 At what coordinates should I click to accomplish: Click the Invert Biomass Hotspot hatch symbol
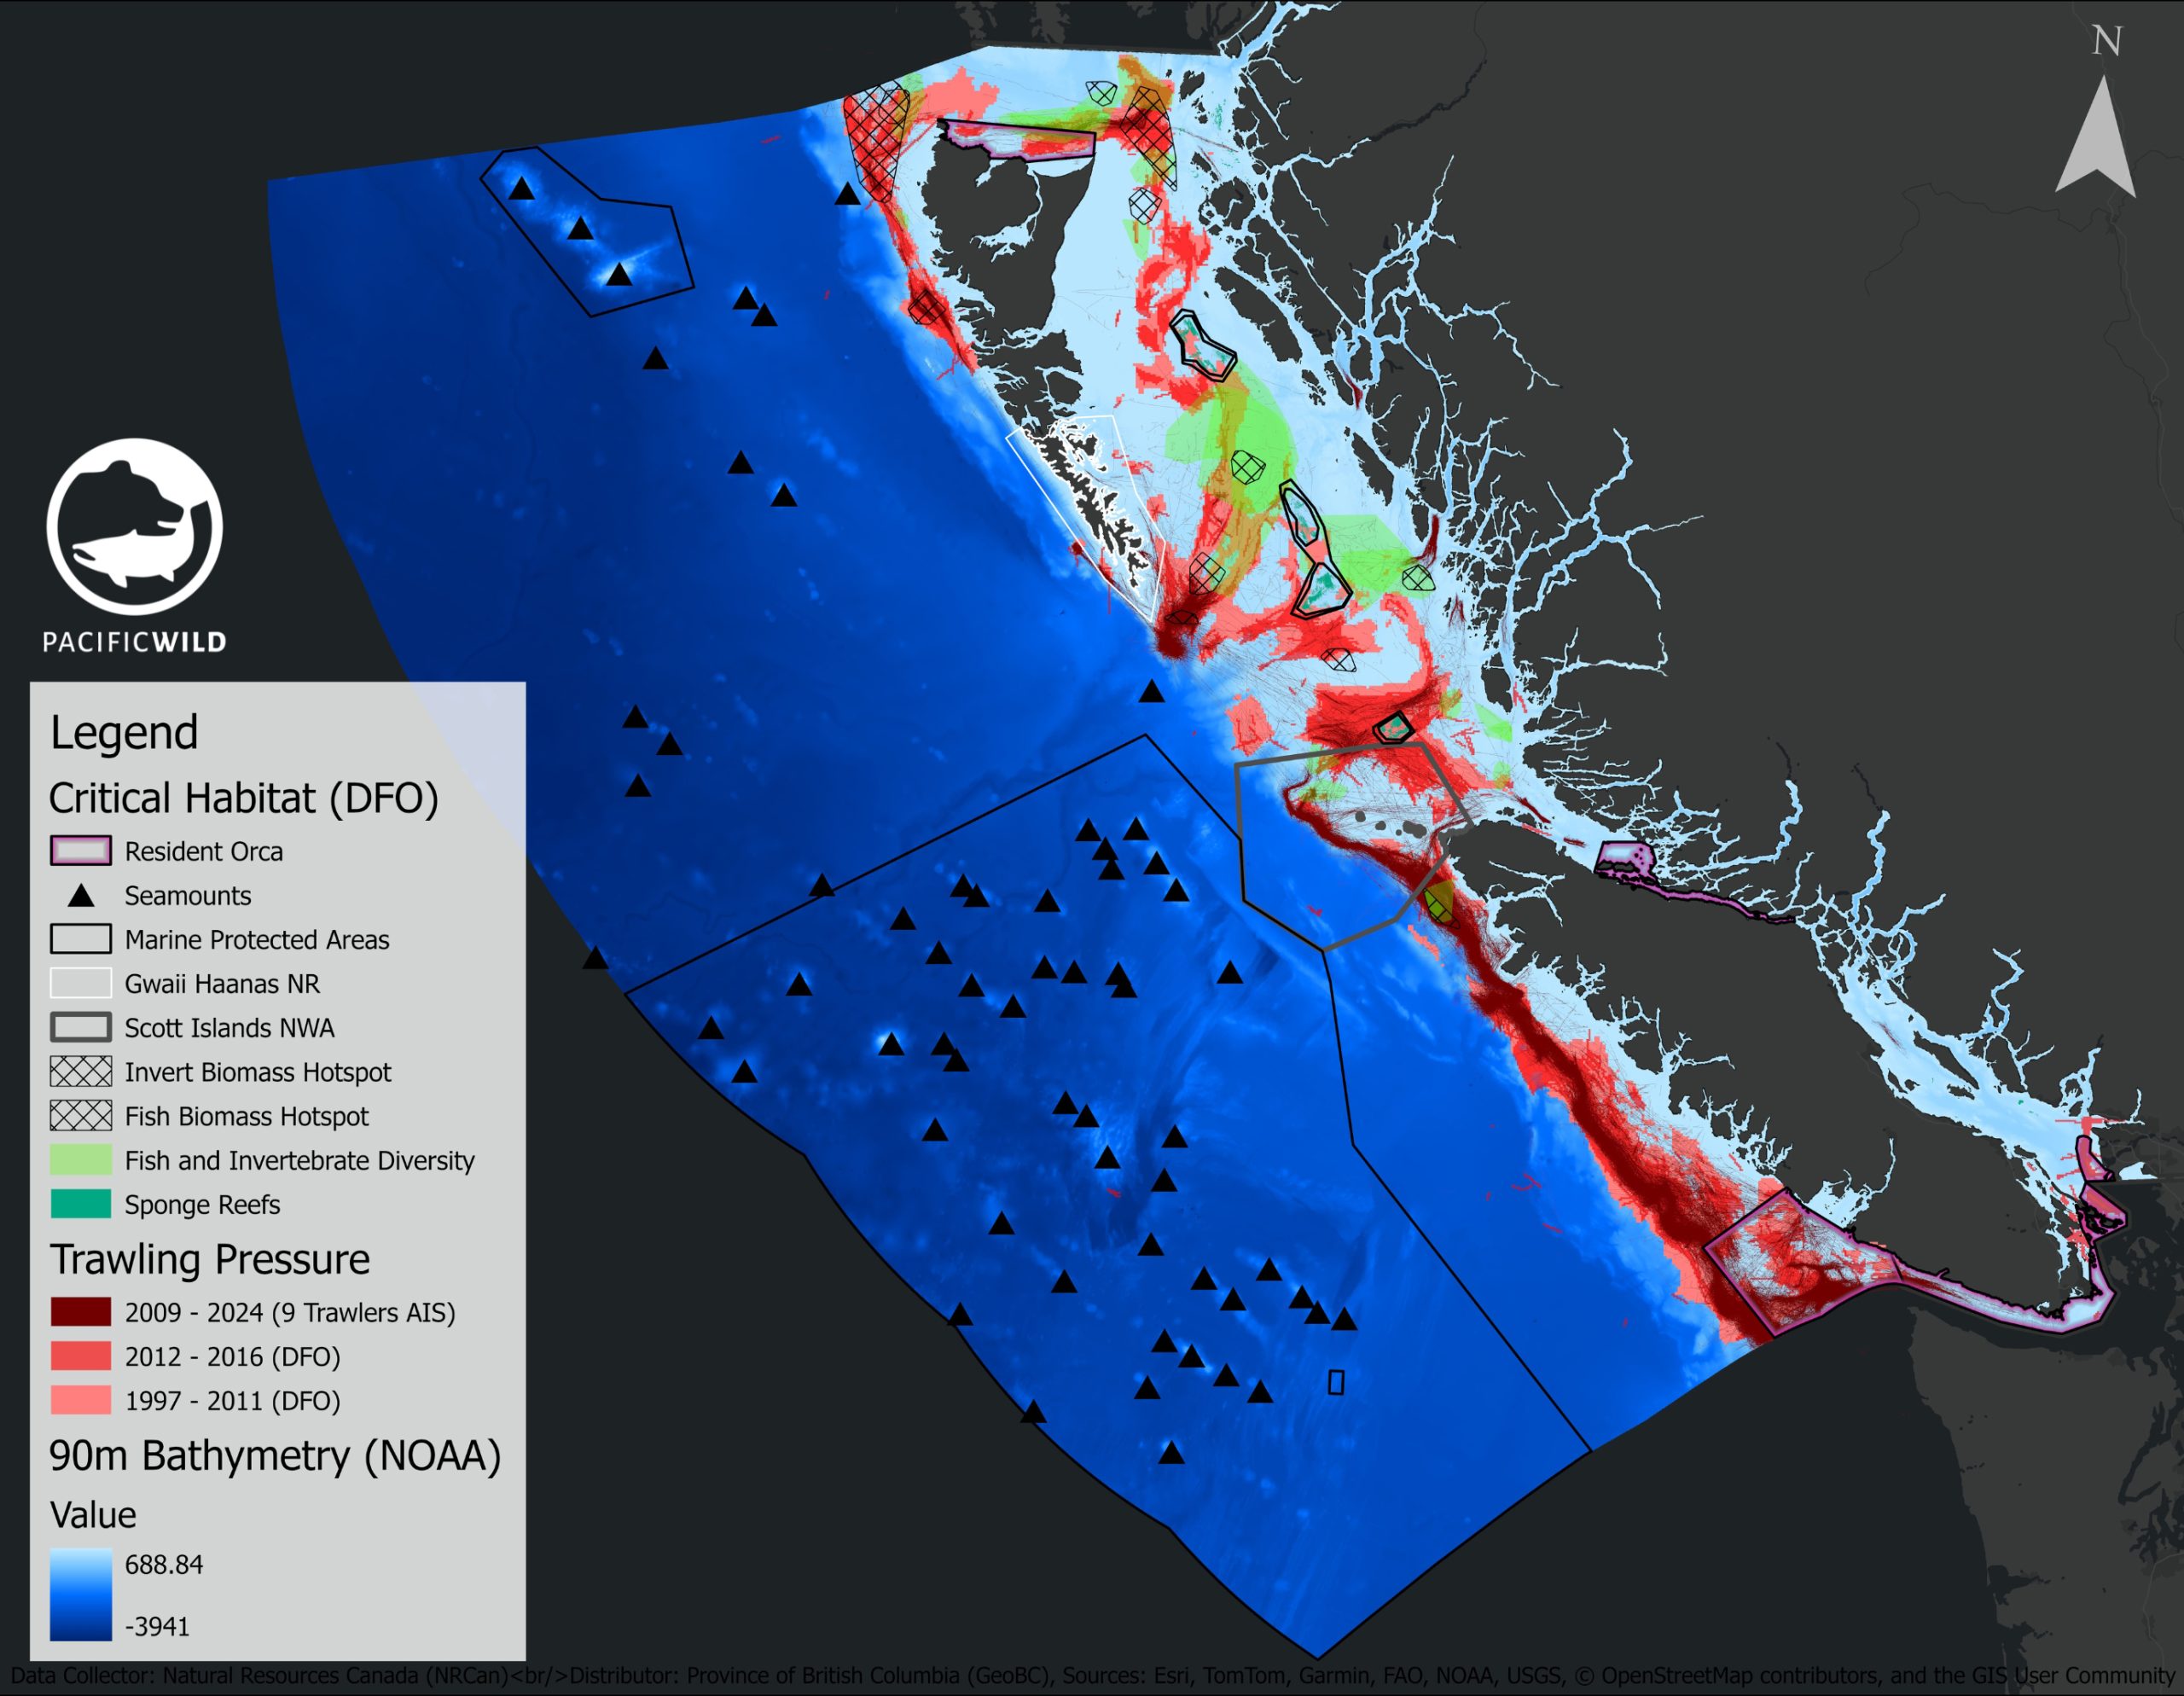click(x=81, y=1072)
